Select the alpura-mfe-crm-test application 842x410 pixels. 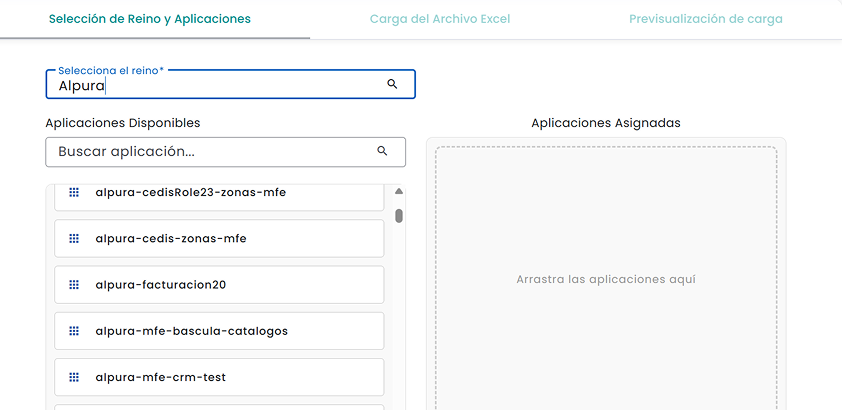[219, 377]
